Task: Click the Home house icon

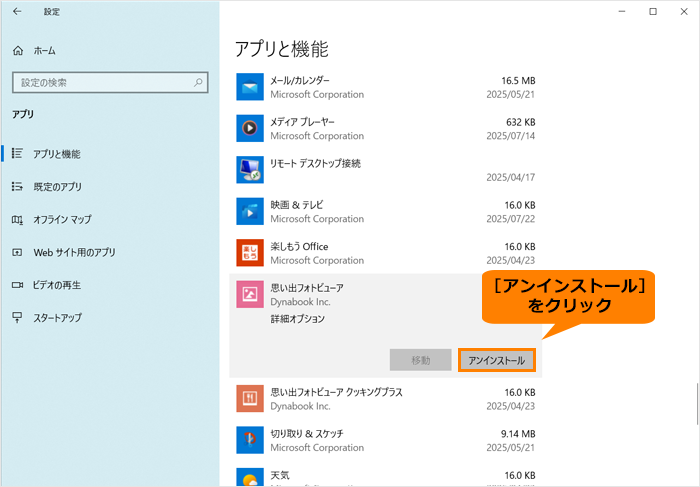Action: [18, 50]
